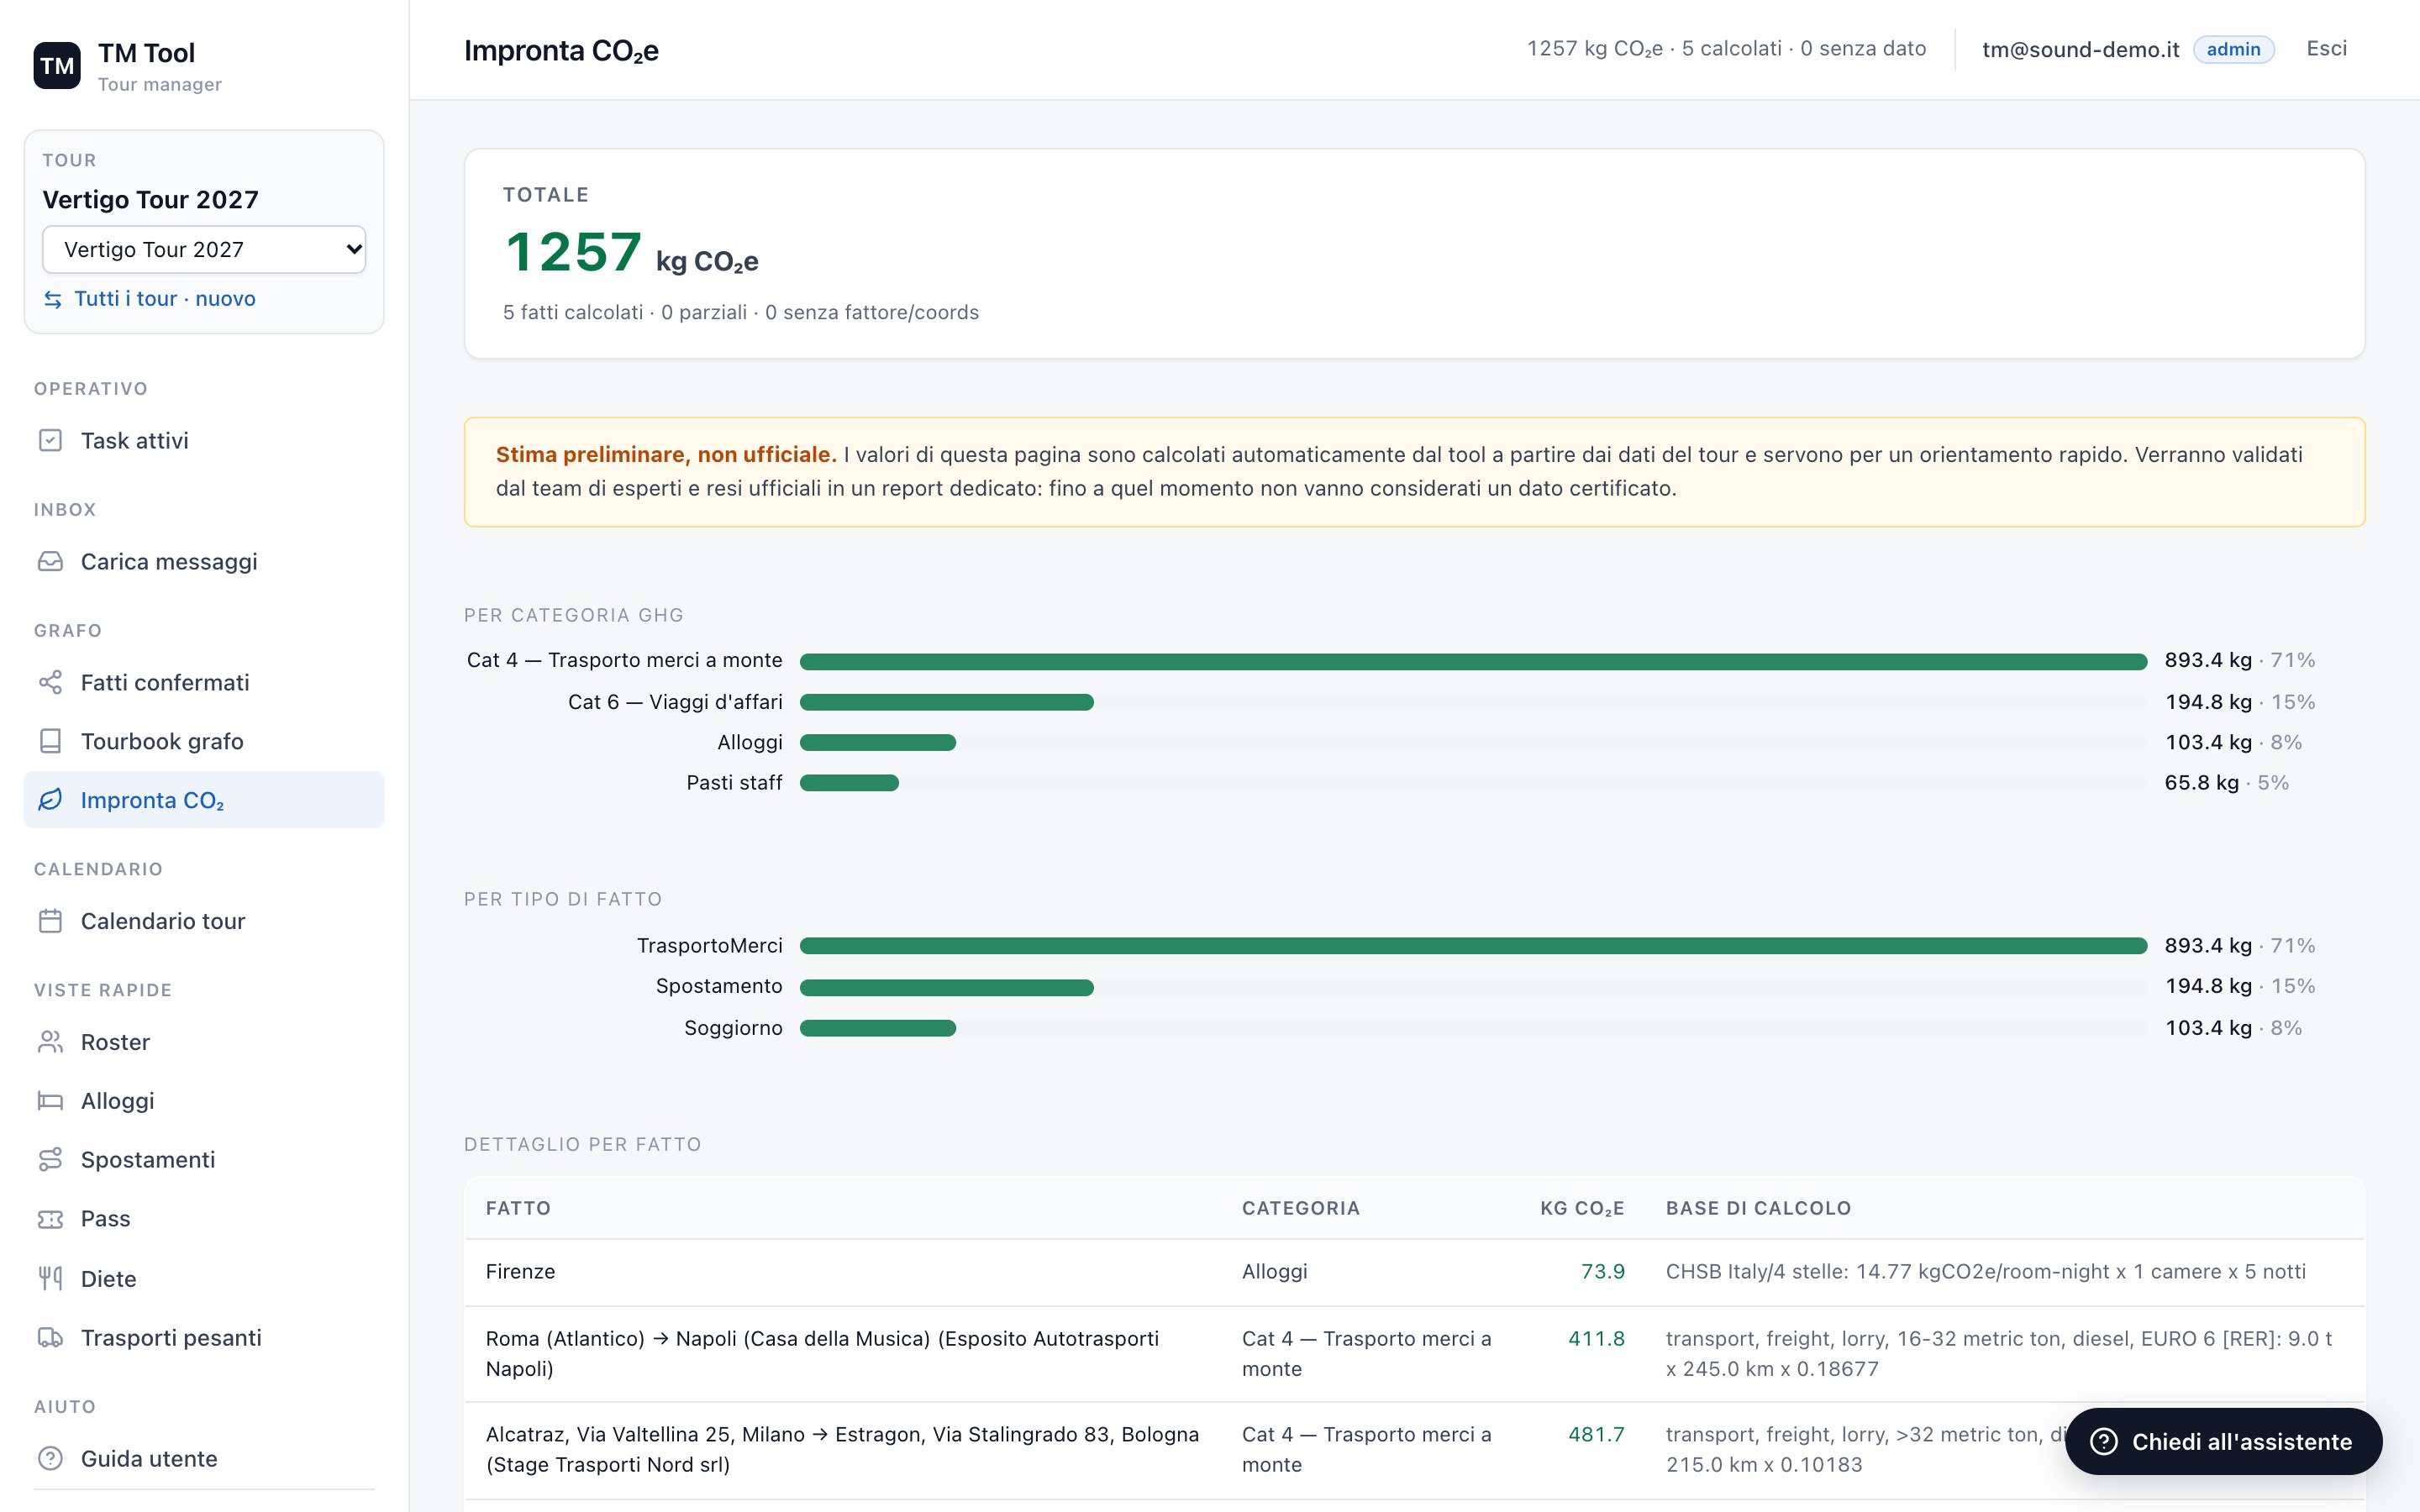2420x1512 pixels.
Task: Open Task attivi in sidebar
Action: point(204,441)
